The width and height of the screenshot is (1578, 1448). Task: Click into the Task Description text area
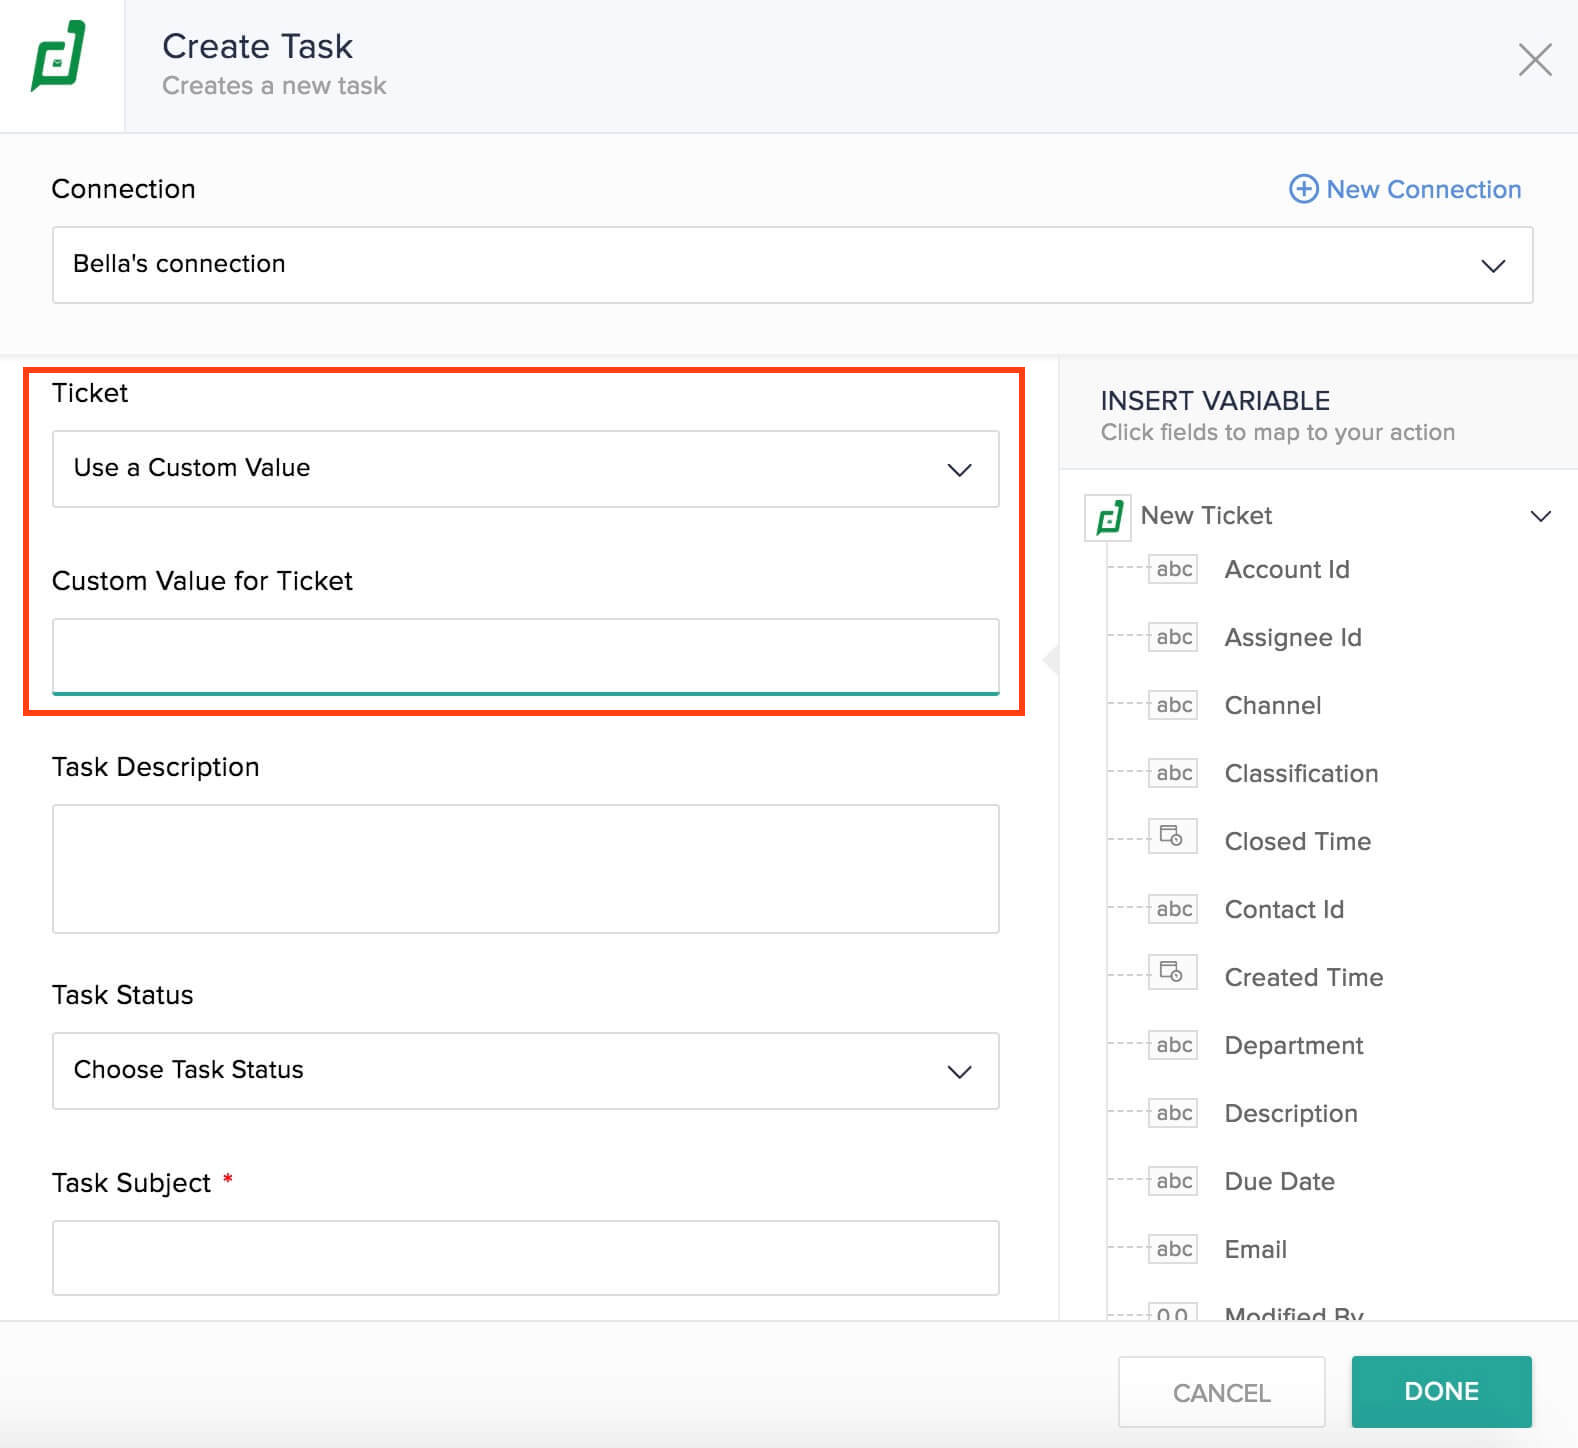click(x=525, y=869)
